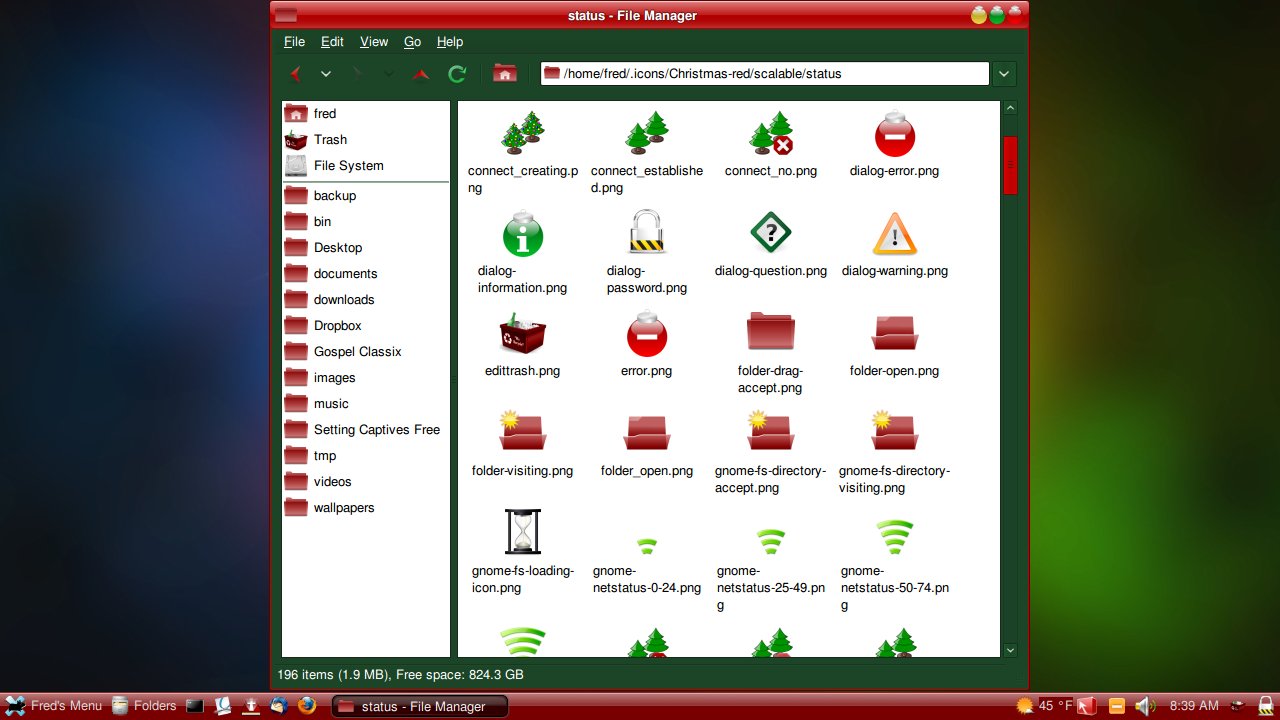This screenshot has height=720, width=1280.
Task: Select the dialog-information.png file icon
Action: (523, 233)
